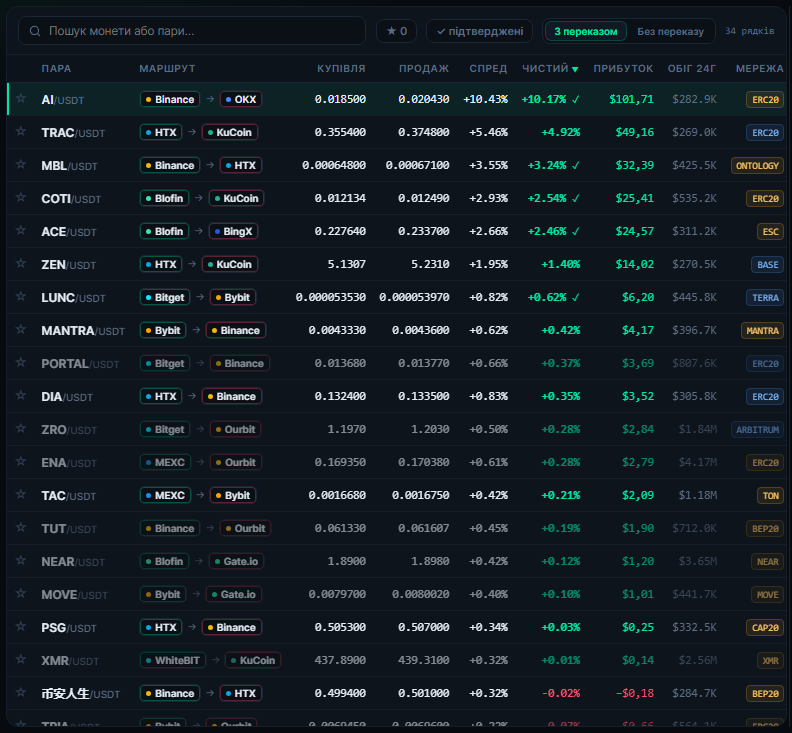The image size is (792, 733).
Task: Favorite the TRAC/USDT row star
Action: [21, 132]
